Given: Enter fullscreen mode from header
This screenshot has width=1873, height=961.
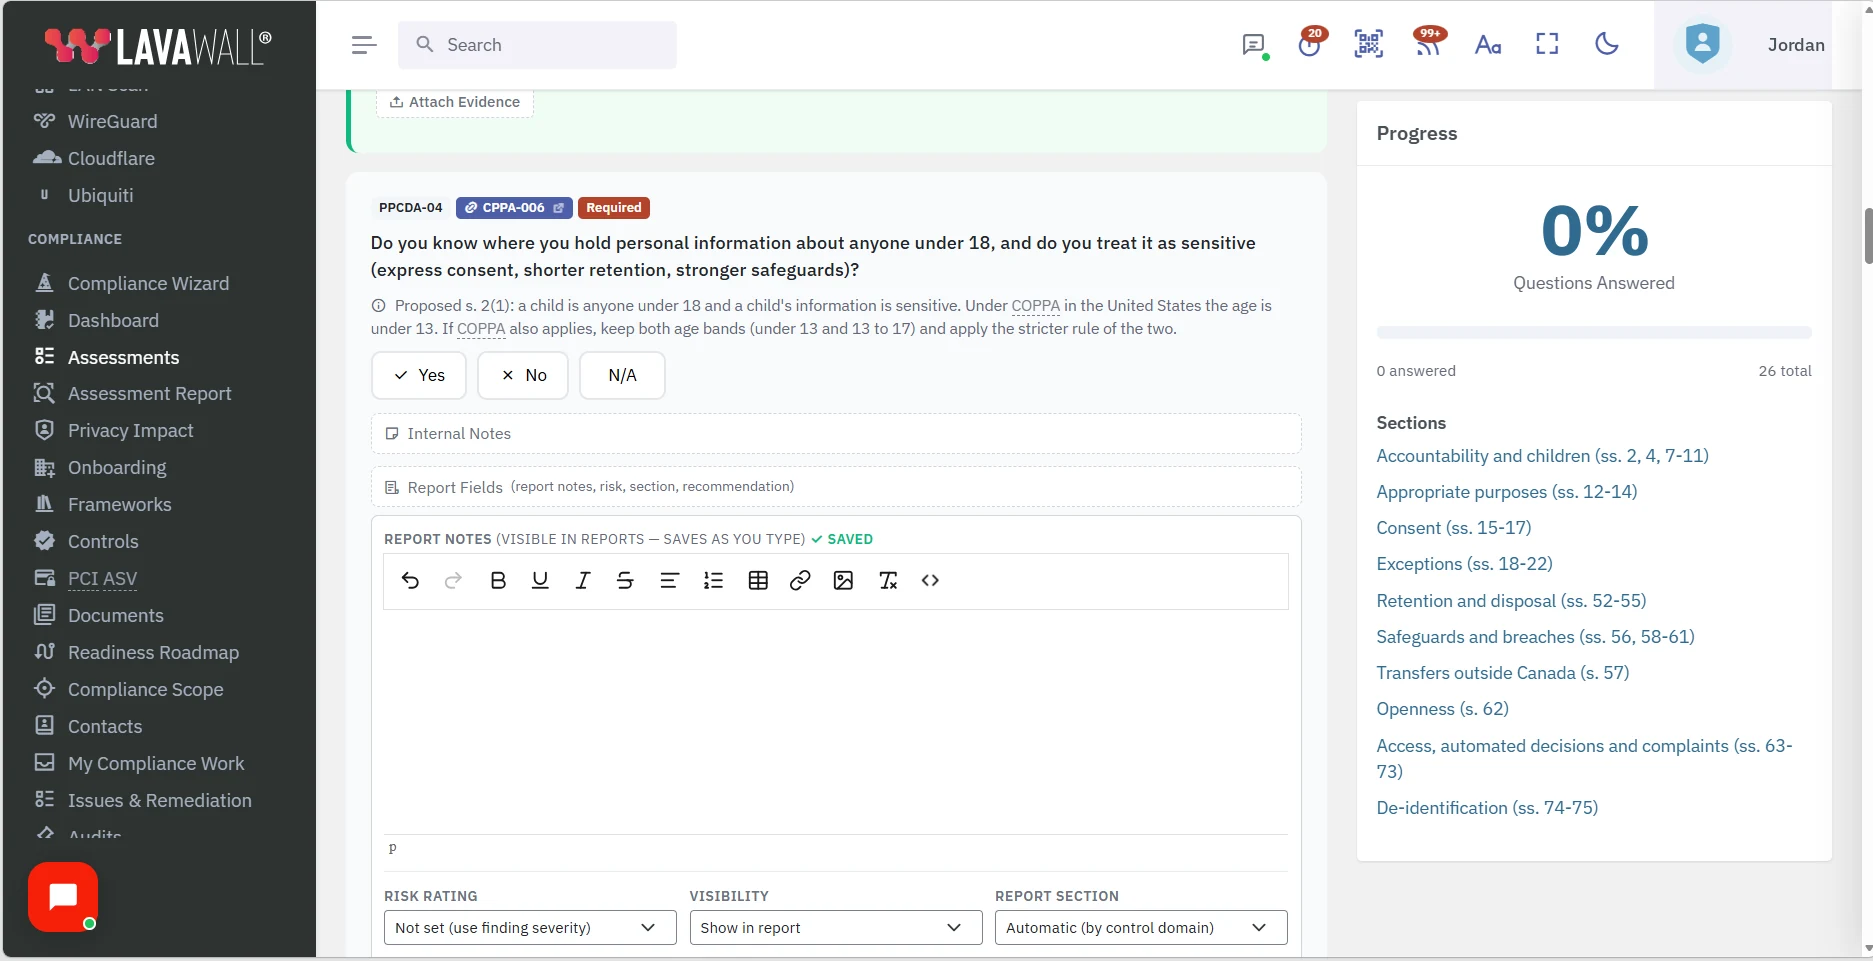Looking at the screenshot, I should tap(1547, 44).
